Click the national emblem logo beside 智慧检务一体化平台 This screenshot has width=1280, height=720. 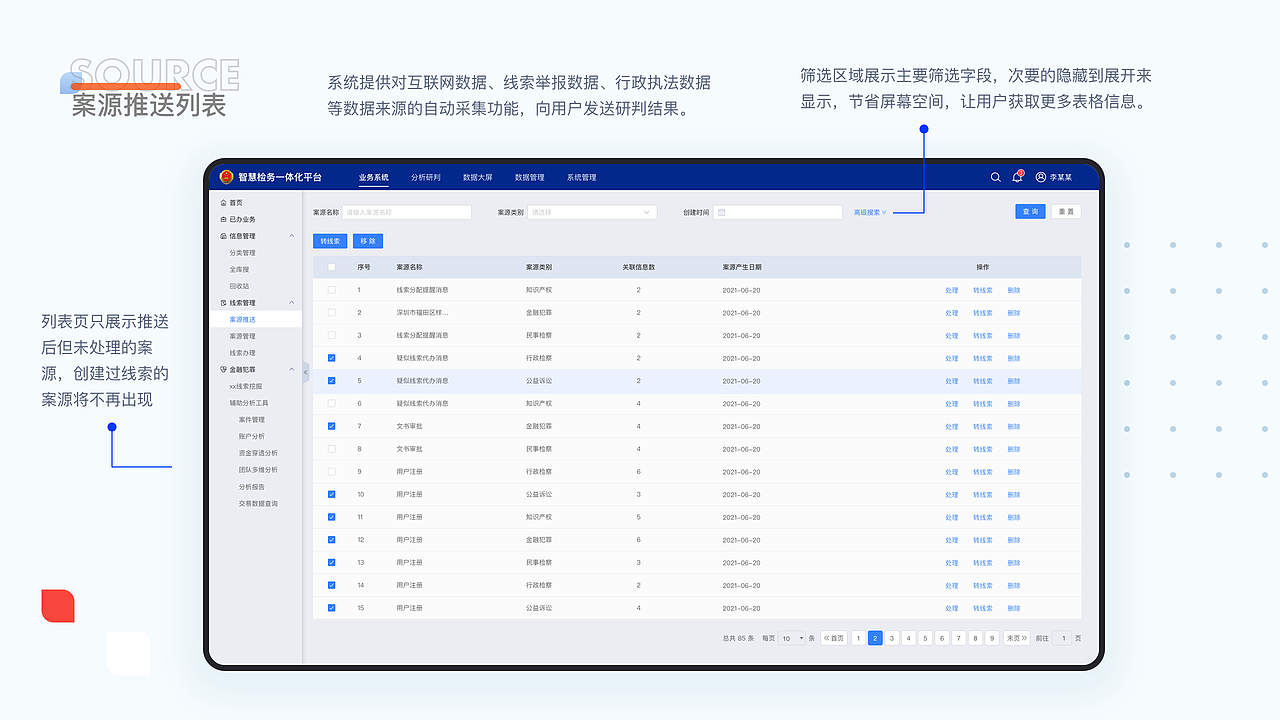pyautogui.click(x=227, y=176)
